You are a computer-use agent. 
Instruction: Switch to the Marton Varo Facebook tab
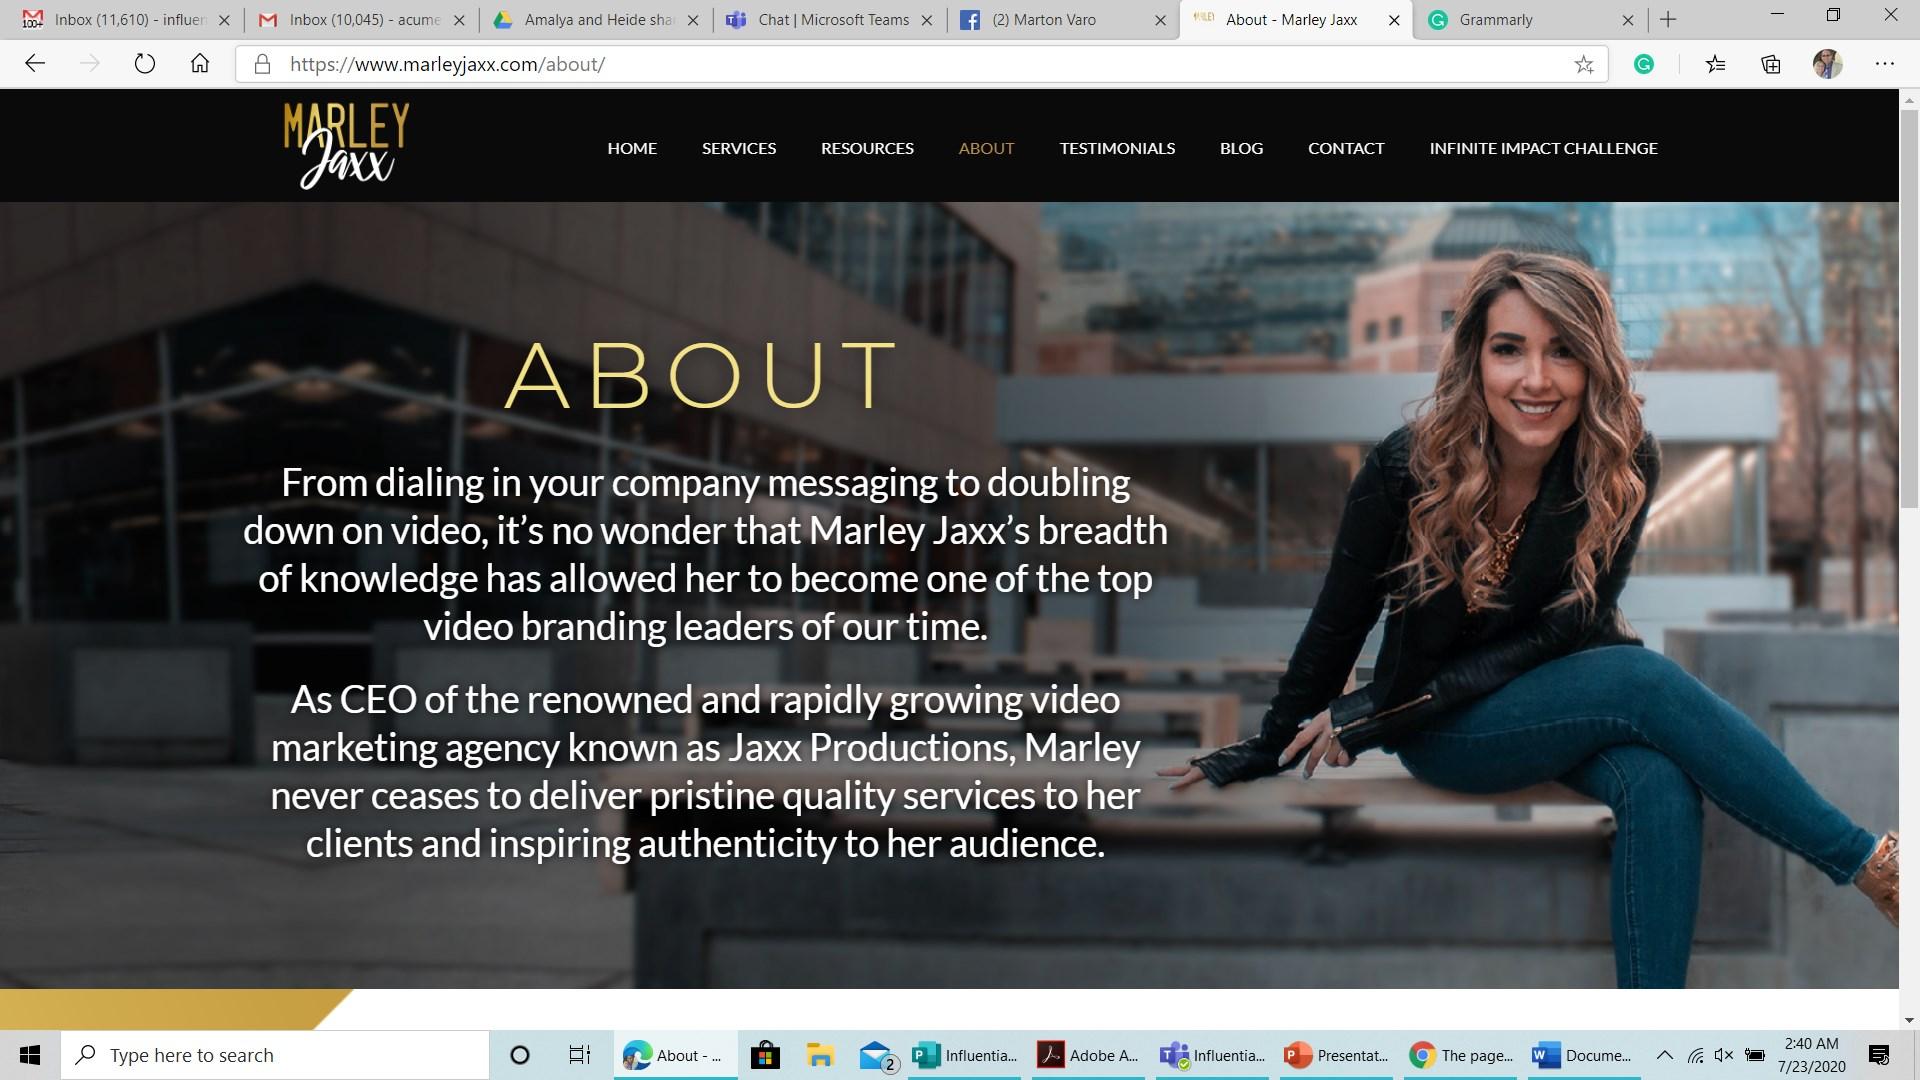click(x=1064, y=19)
